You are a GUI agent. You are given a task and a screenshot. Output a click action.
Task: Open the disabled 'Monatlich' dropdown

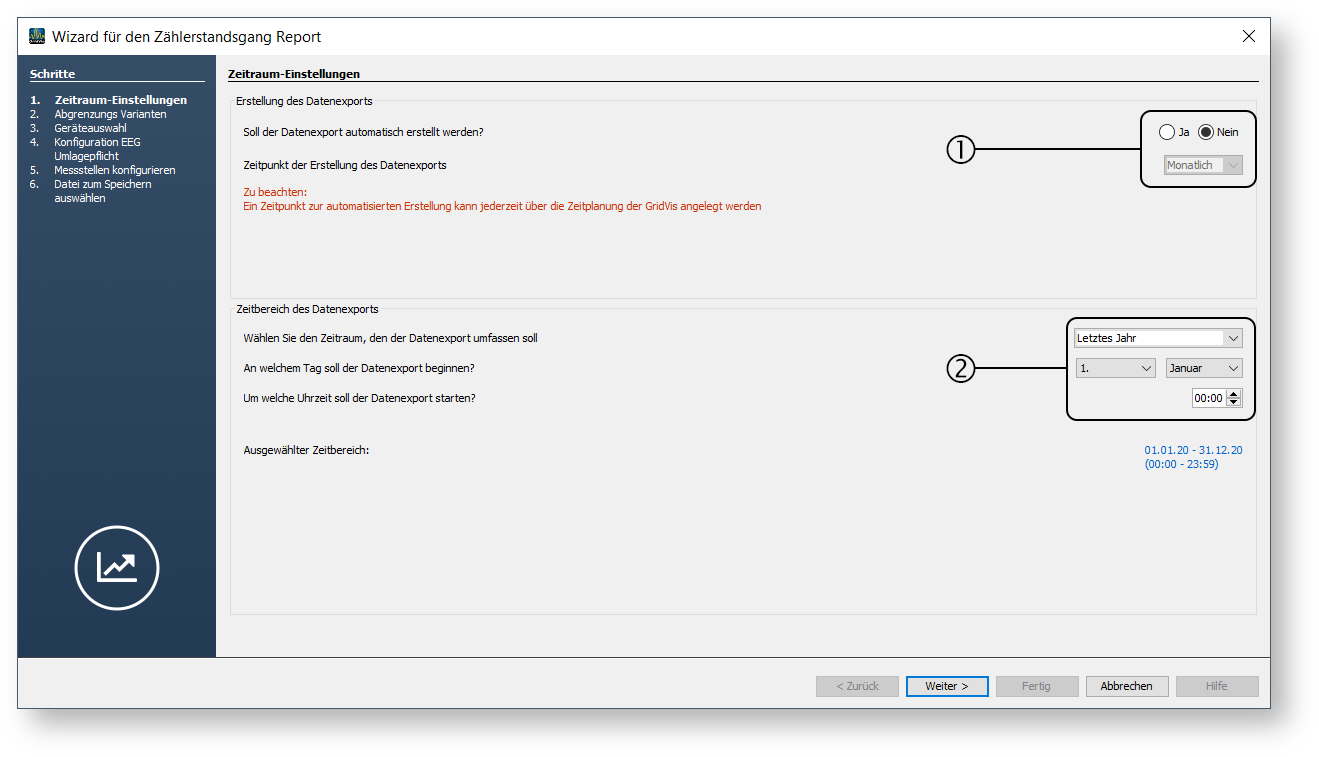(1204, 165)
